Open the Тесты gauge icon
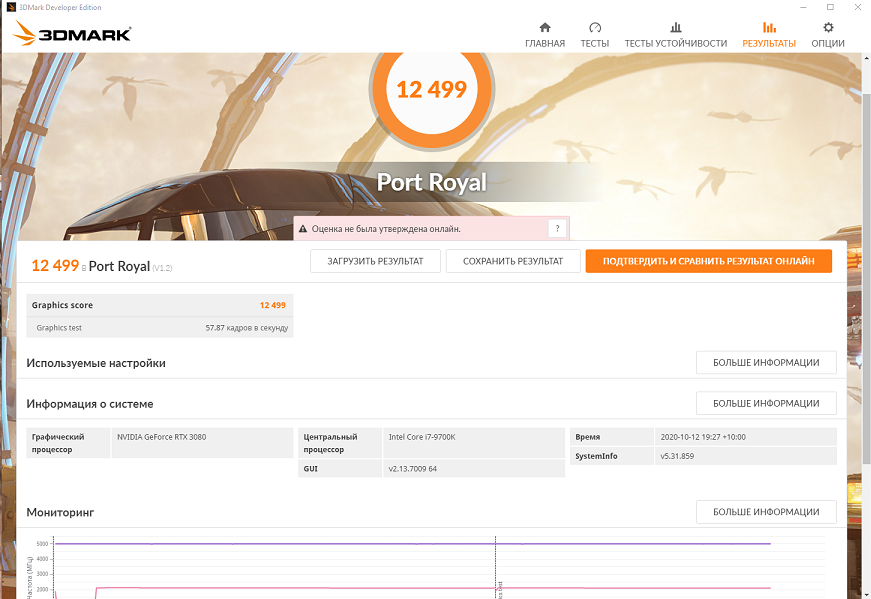This screenshot has width=871, height=599. (595, 27)
